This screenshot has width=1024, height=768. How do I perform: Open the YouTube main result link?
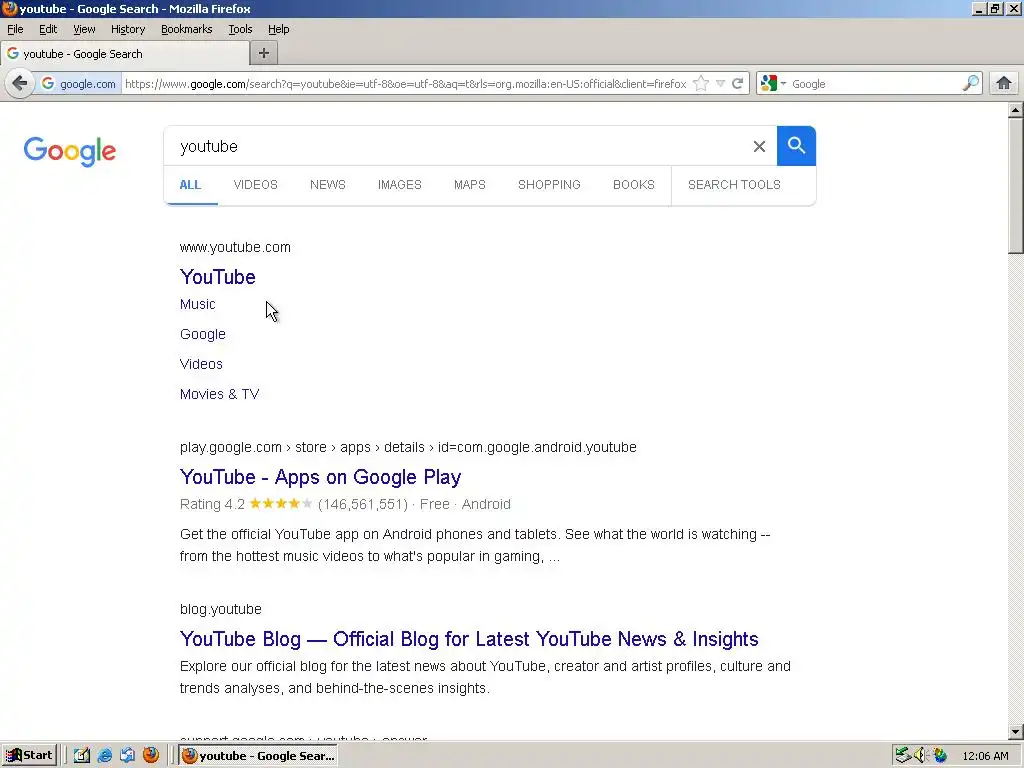pyautogui.click(x=217, y=277)
